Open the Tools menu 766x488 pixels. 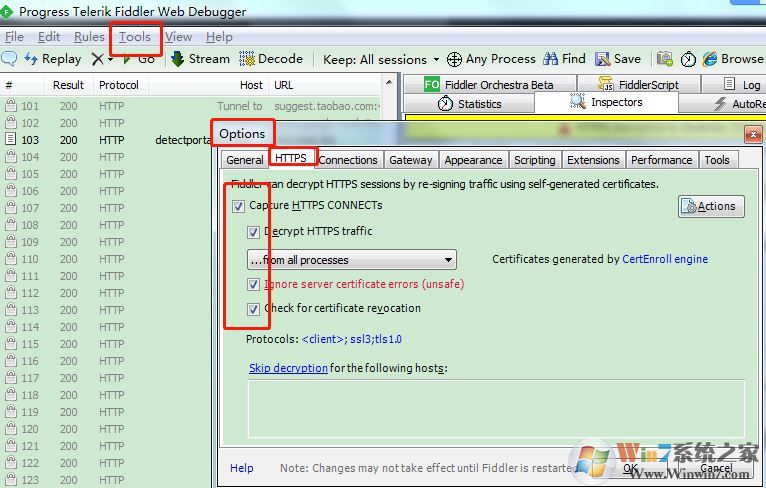coord(135,37)
